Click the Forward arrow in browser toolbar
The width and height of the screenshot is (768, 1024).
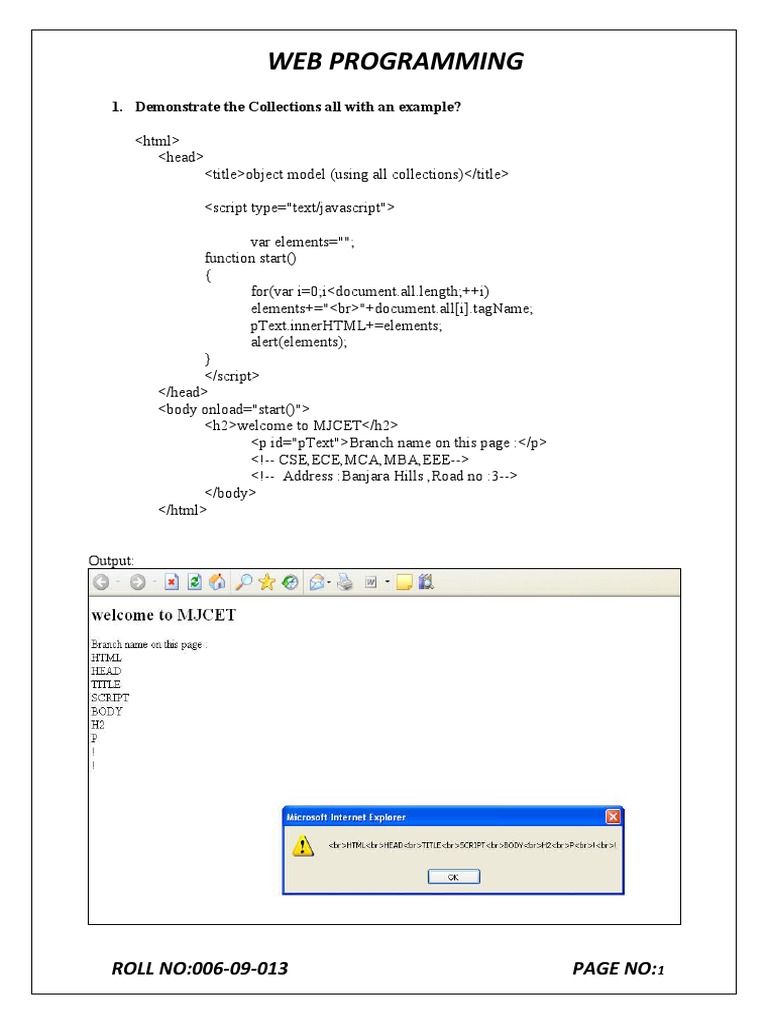point(137,582)
